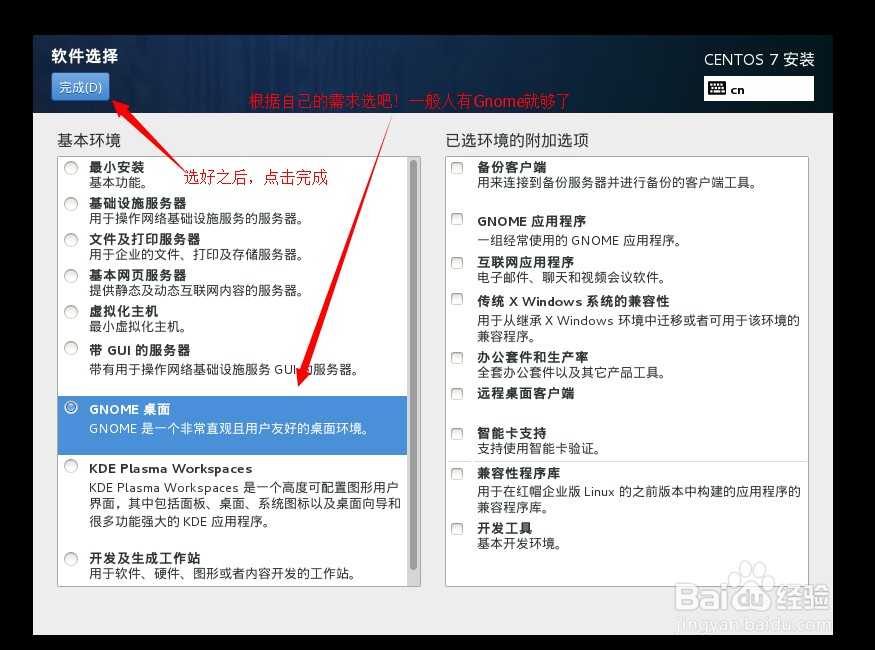The width and height of the screenshot is (875, 650).
Task: Click the text 用来连接到备份服务器并进行备份的客户端工具。
Action: pyautogui.click(x=617, y=182)
